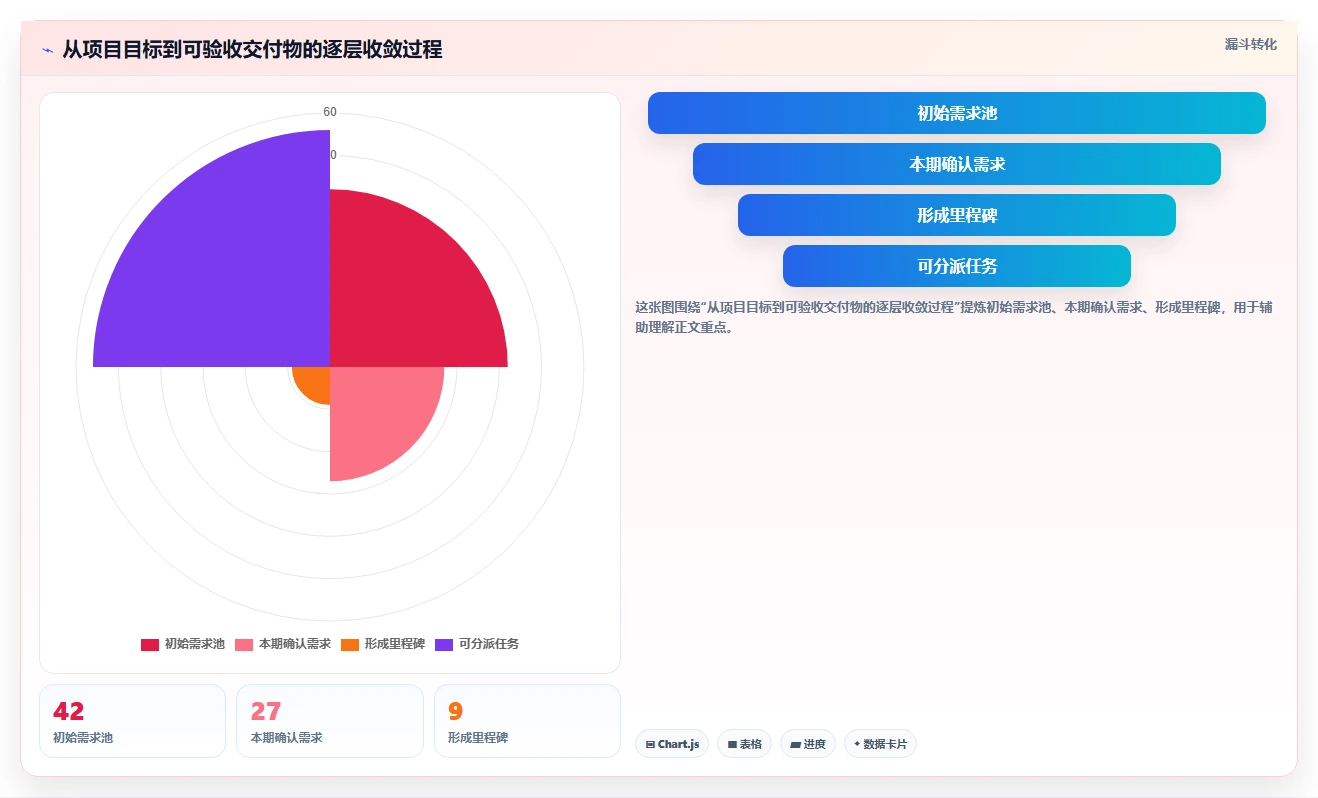
Task: Open the 9 形成里程碑 stat card
Action: (527, 721)
